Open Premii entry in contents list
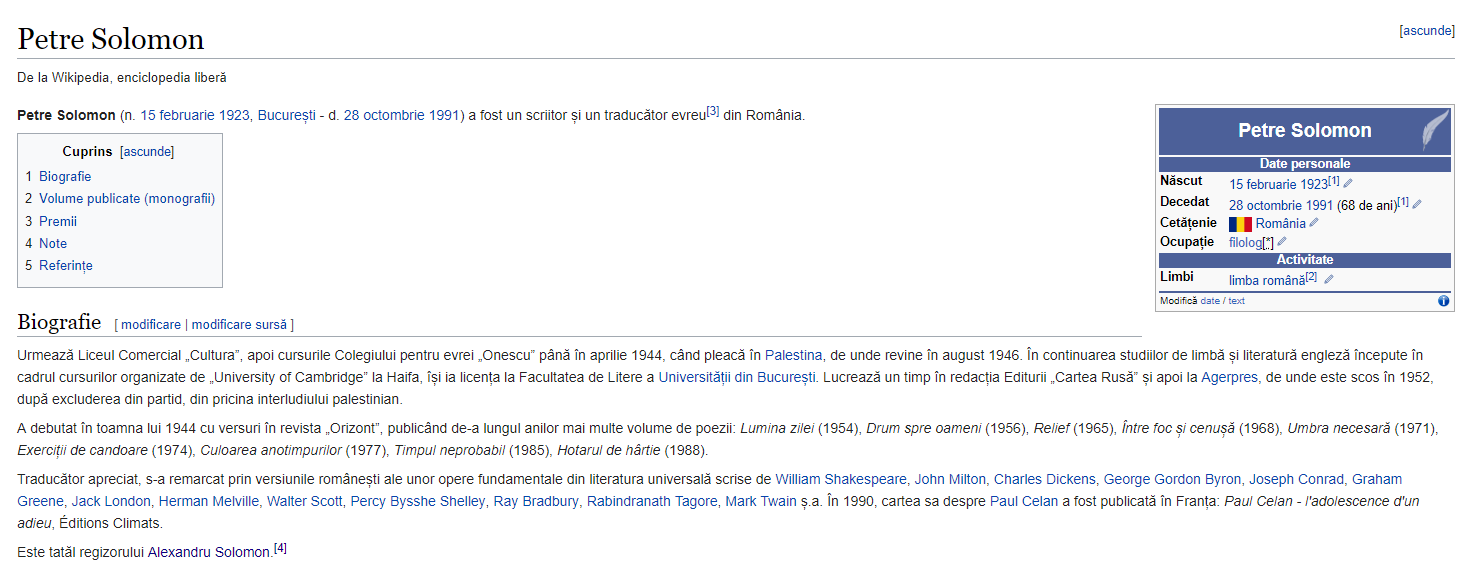Image resolution: width=1464 pixels, height=573 pixels. point(58,221)
